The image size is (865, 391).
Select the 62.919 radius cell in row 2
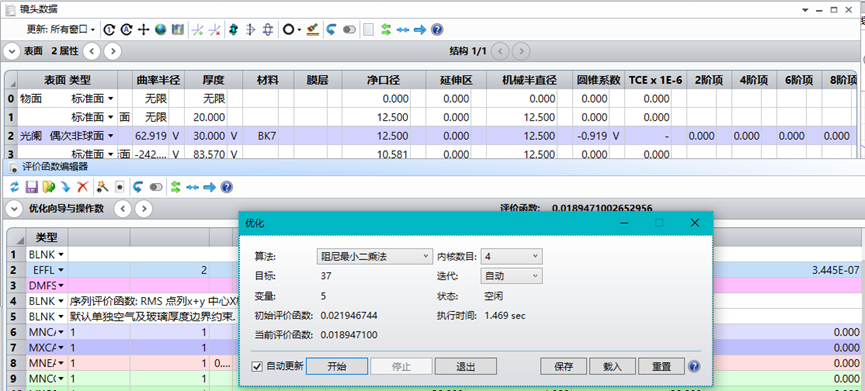click(150, 136)
